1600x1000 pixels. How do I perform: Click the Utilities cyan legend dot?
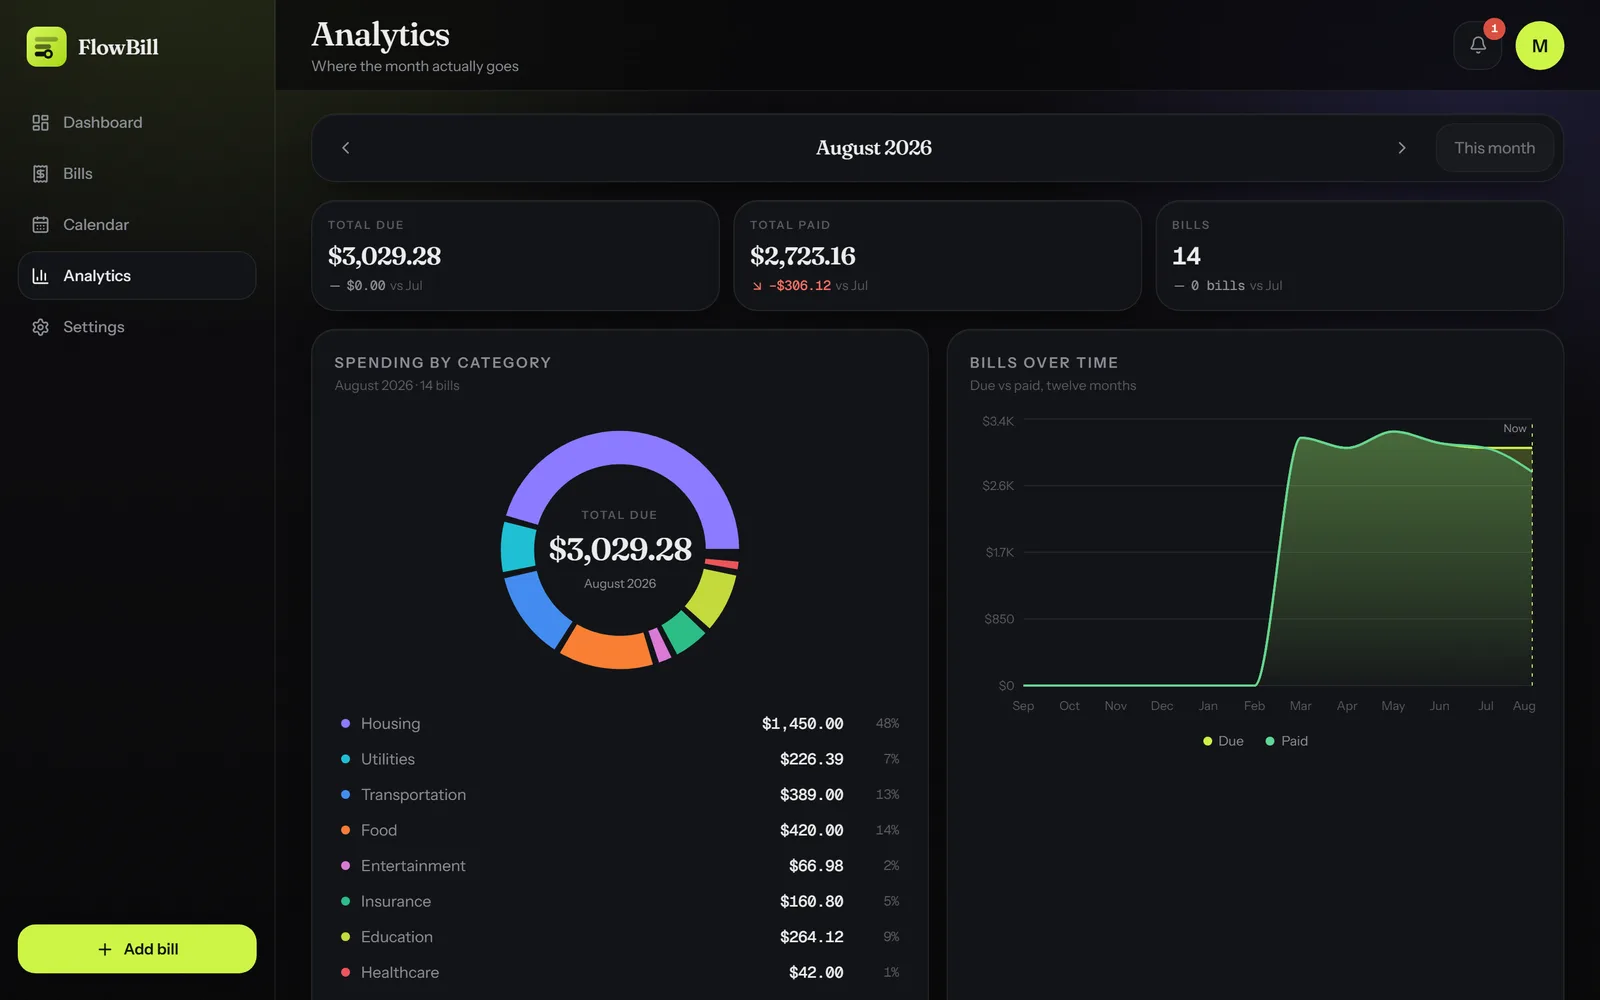[345, 759]
